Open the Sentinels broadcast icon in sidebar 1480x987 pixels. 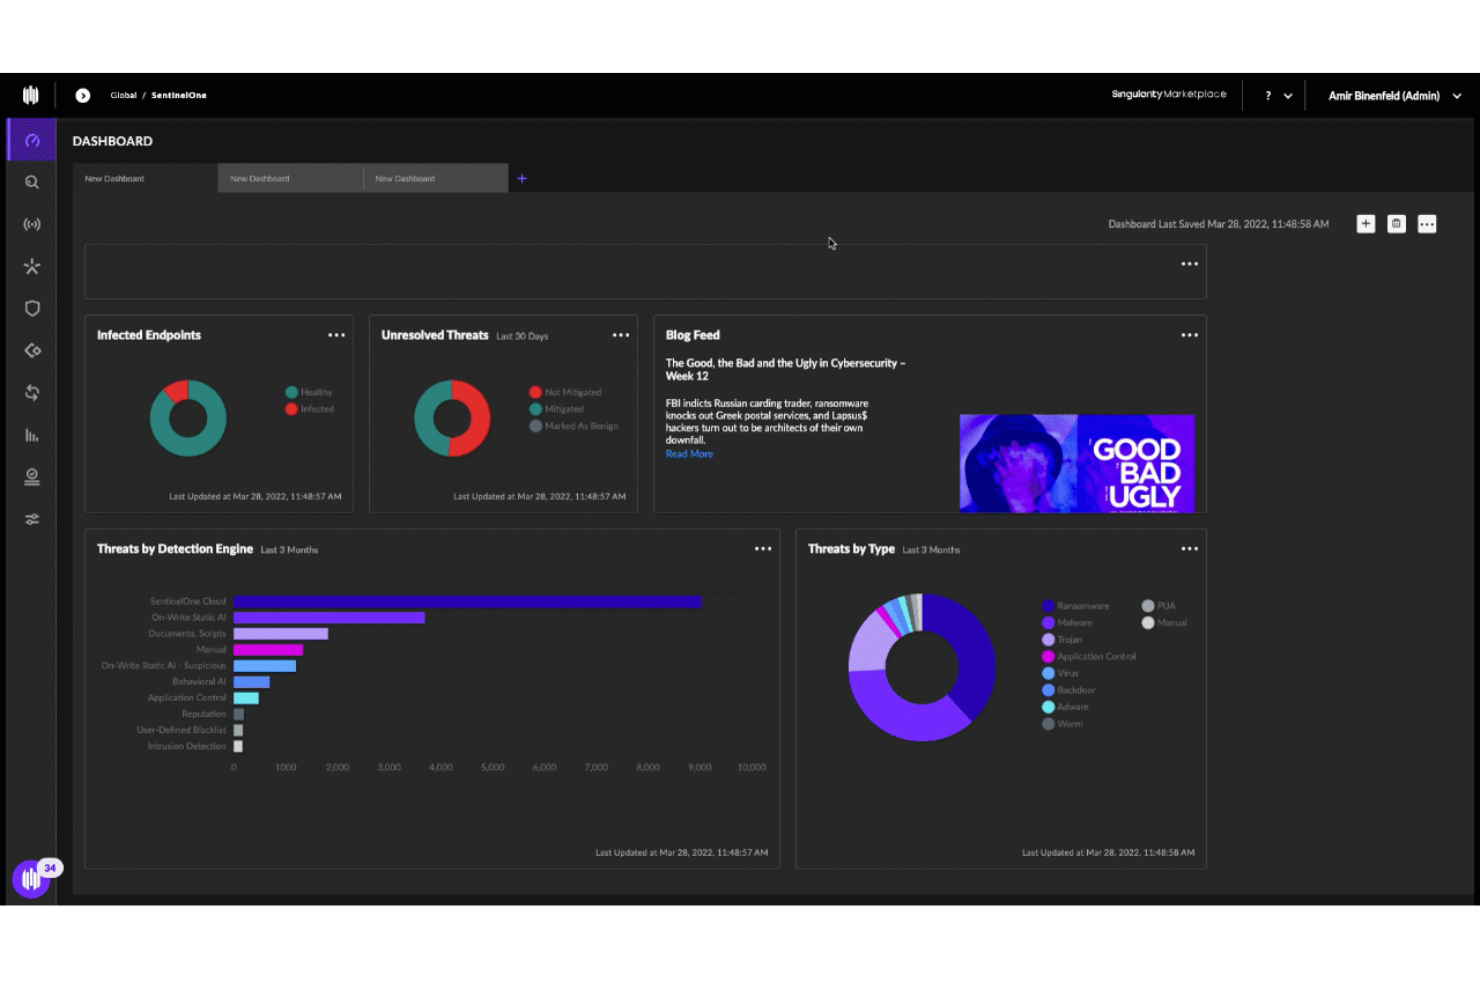pyautogui.click(x=32, y=224)
